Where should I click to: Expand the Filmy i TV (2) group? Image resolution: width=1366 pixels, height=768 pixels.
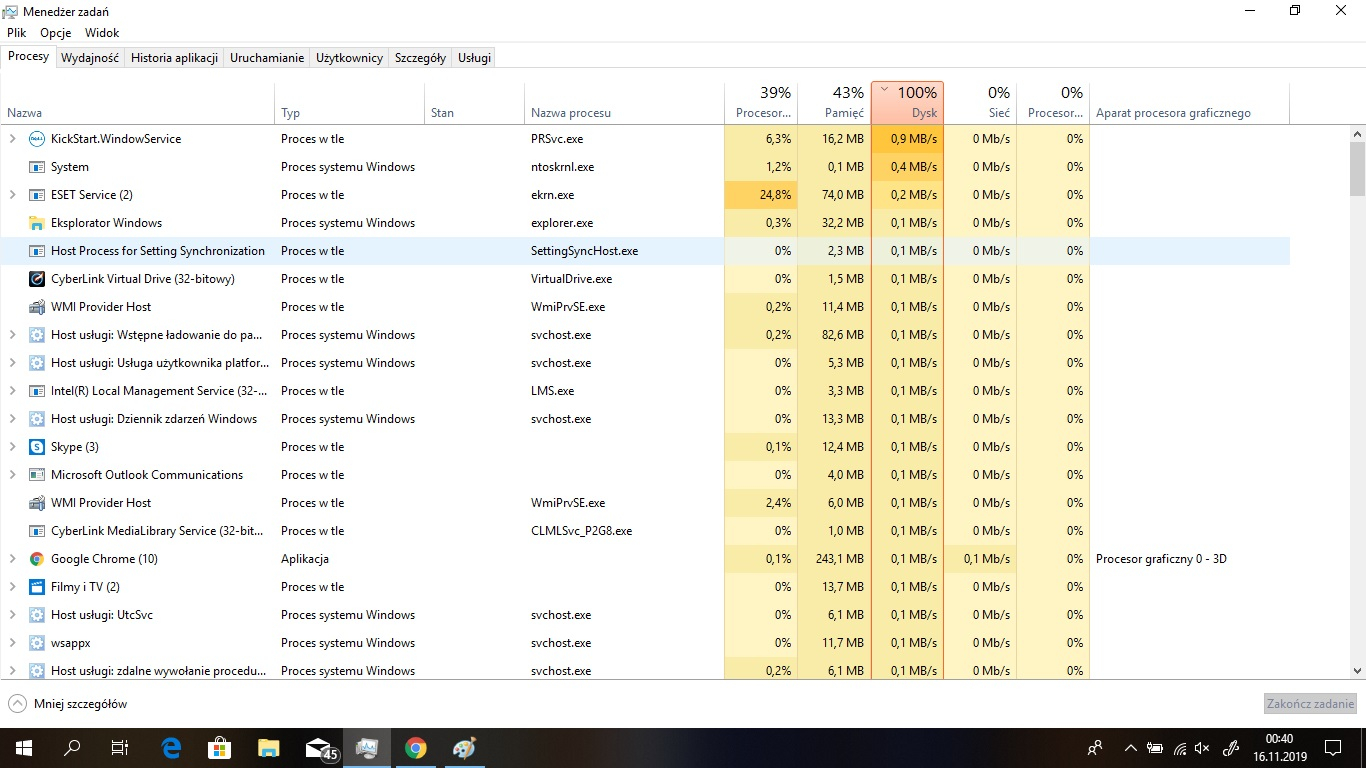point(12,587)
